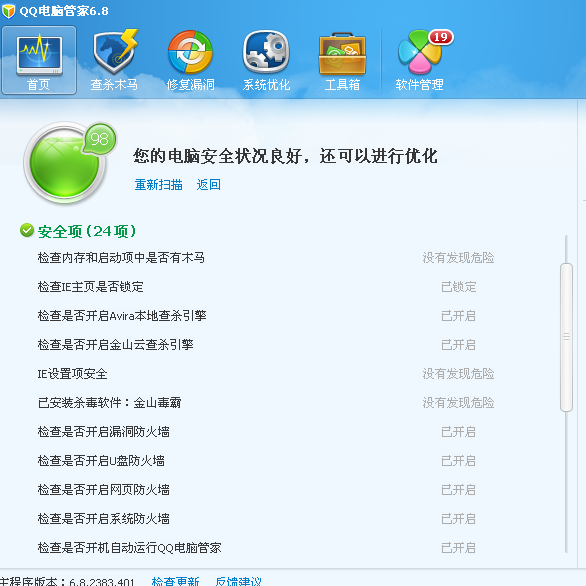The width and height of the screenshot is (586, 586).
Task: Open the 首页 home monitor icon
Action: point(39,60)
